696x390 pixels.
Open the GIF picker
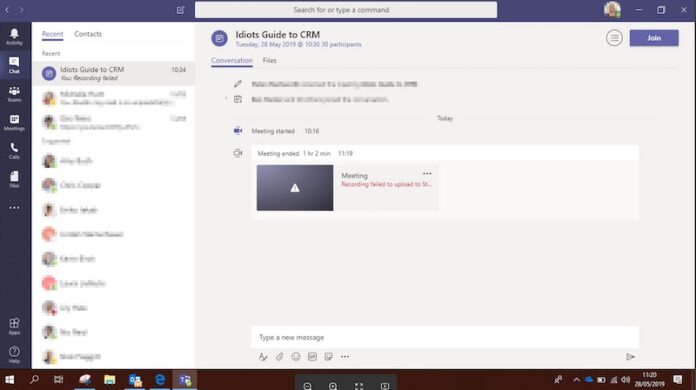coord(312,357)
